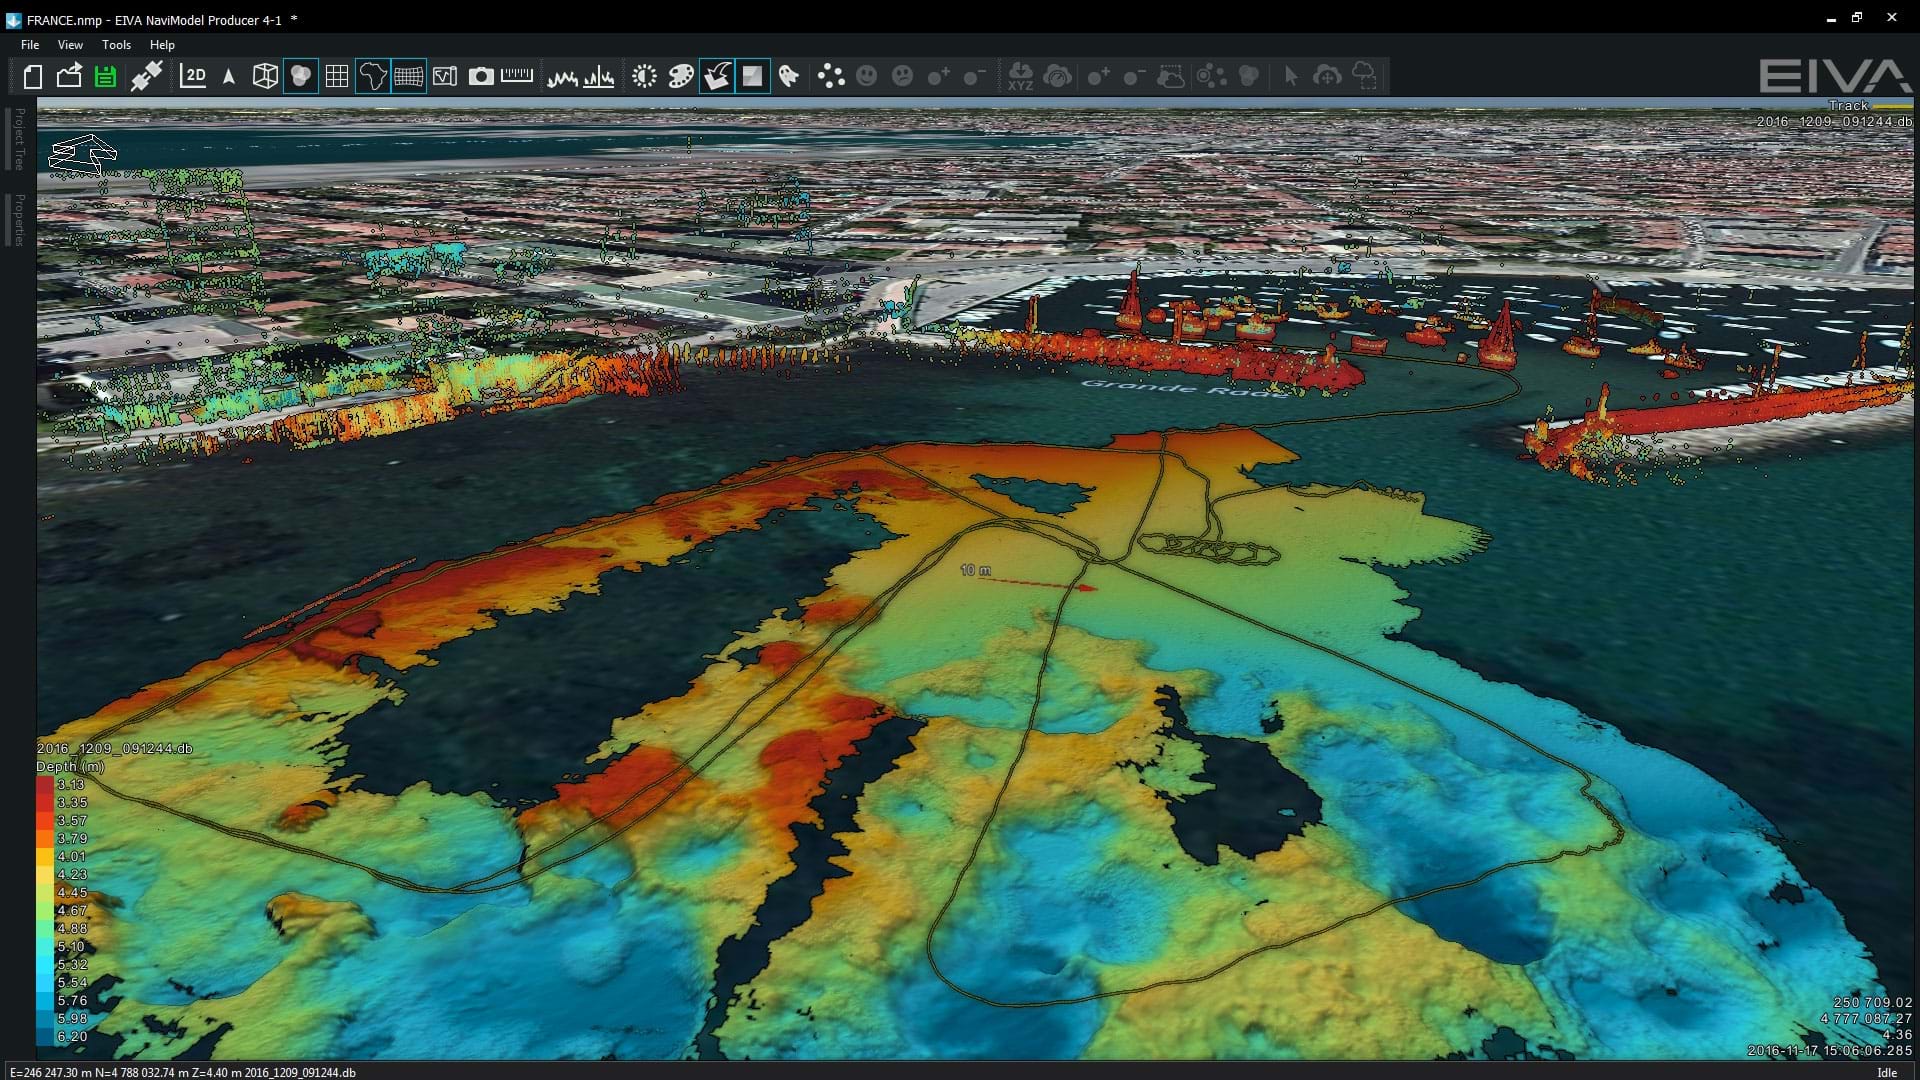Viewport: 1920px width, 1080px height.
Task: Toggle the Africa-shaped map background button
Action: tap(372, 76)
